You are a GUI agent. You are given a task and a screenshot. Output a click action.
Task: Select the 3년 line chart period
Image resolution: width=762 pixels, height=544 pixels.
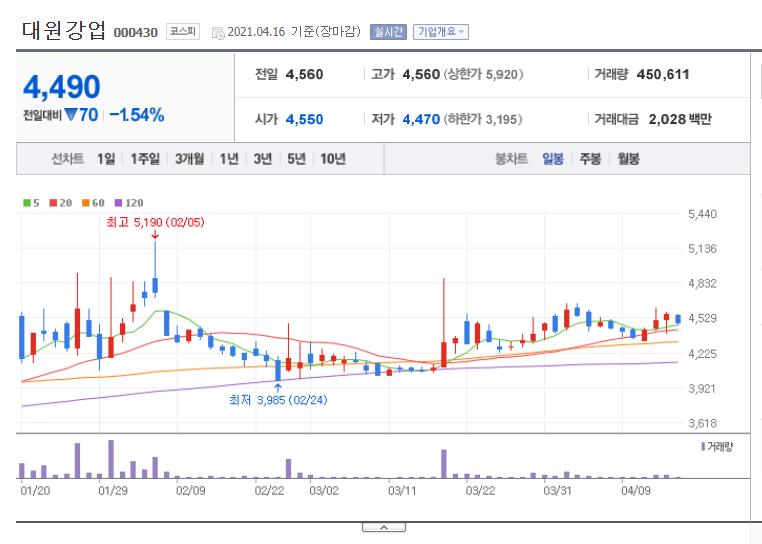click(262, 158)
